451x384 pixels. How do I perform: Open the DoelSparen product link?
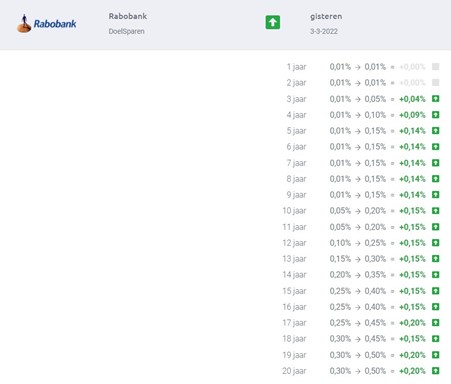click(126, 31)
